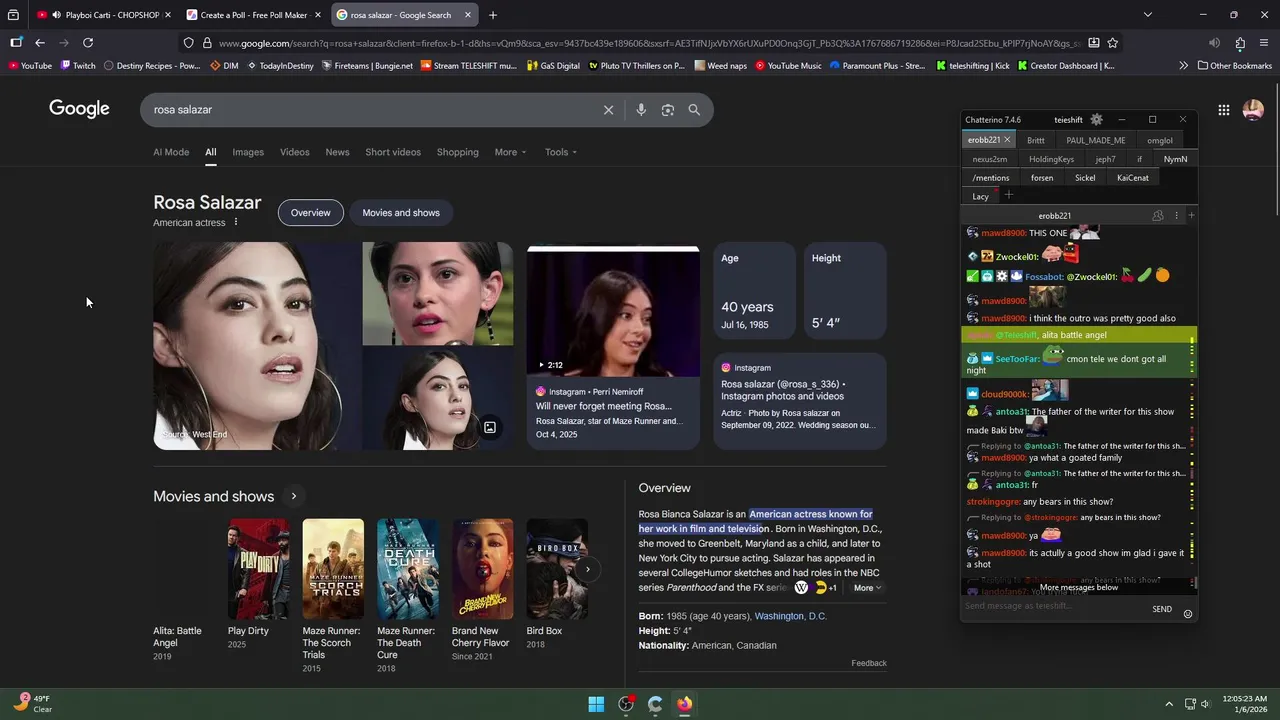The width and height of the screenshot is (1280, 720).
Task: Play the Perri Nemiroff Instagram video
Action: pyautogui.click(x=613, y=312)
